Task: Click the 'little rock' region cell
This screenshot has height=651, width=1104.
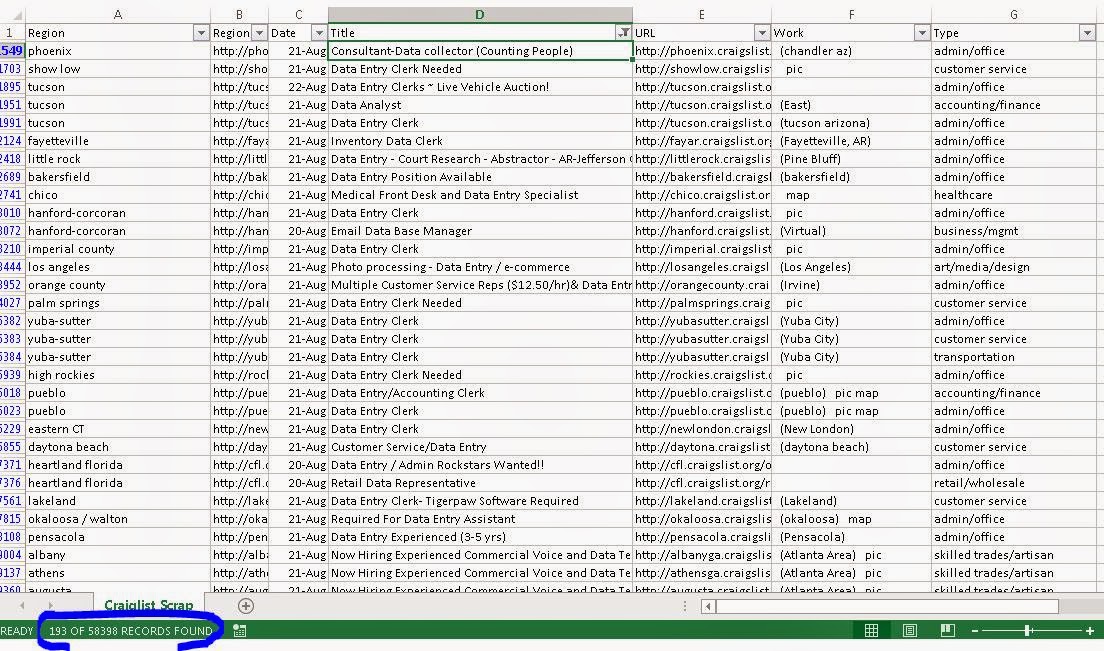Action: [118, 159]
